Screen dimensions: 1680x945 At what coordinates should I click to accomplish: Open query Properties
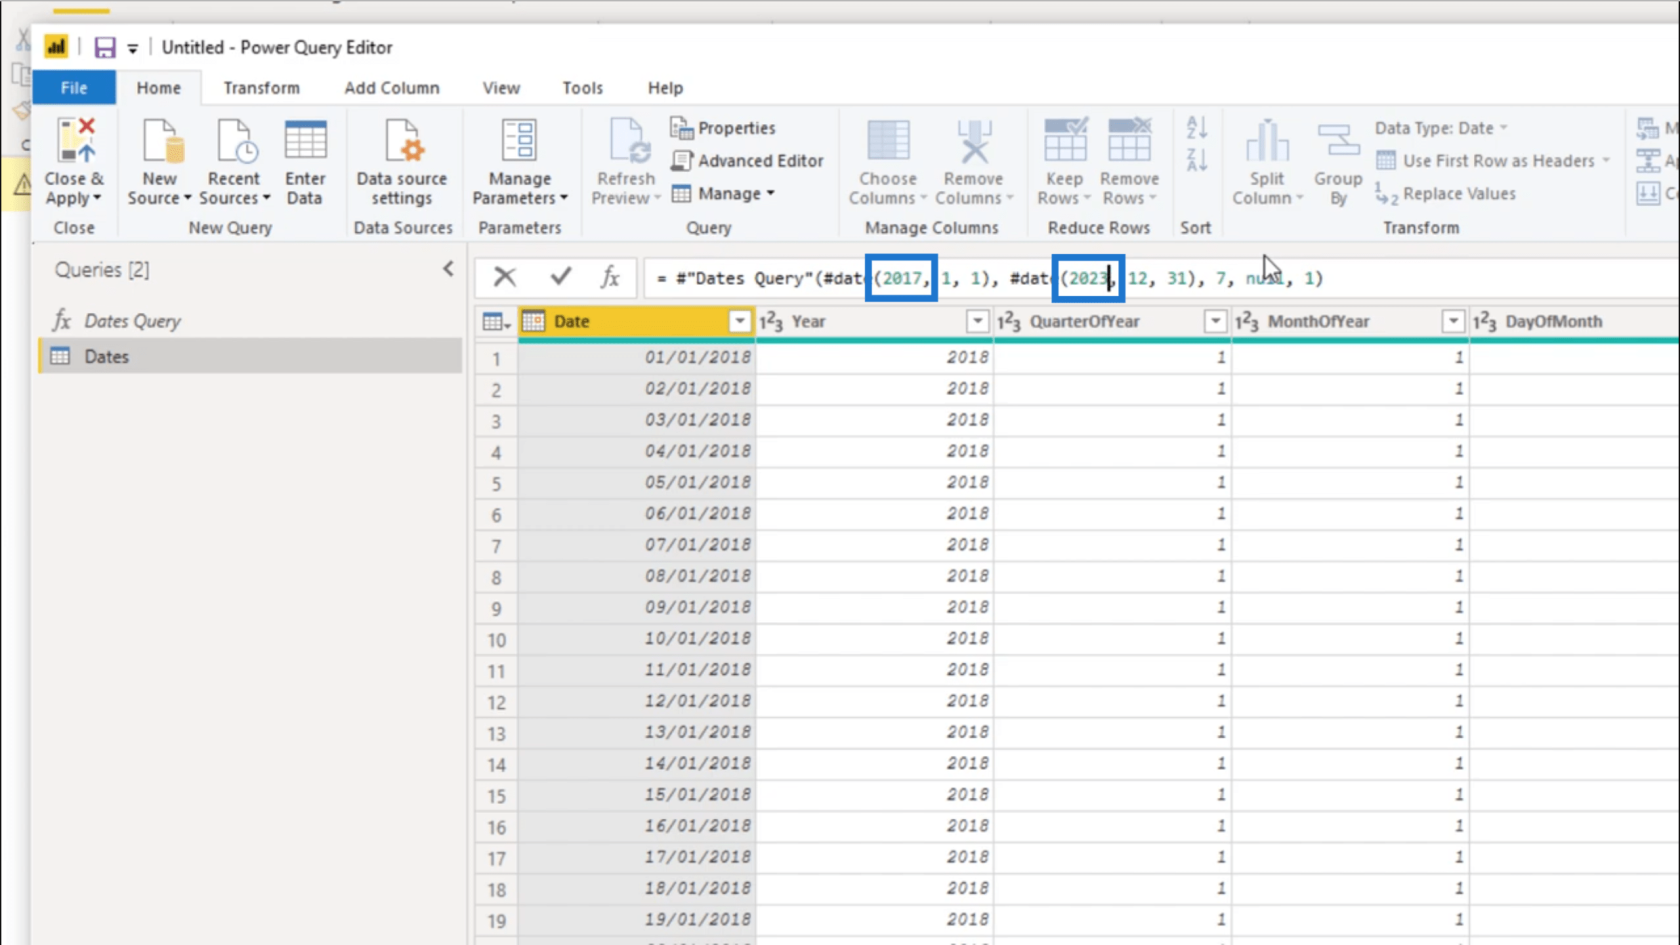coord(724,128)
